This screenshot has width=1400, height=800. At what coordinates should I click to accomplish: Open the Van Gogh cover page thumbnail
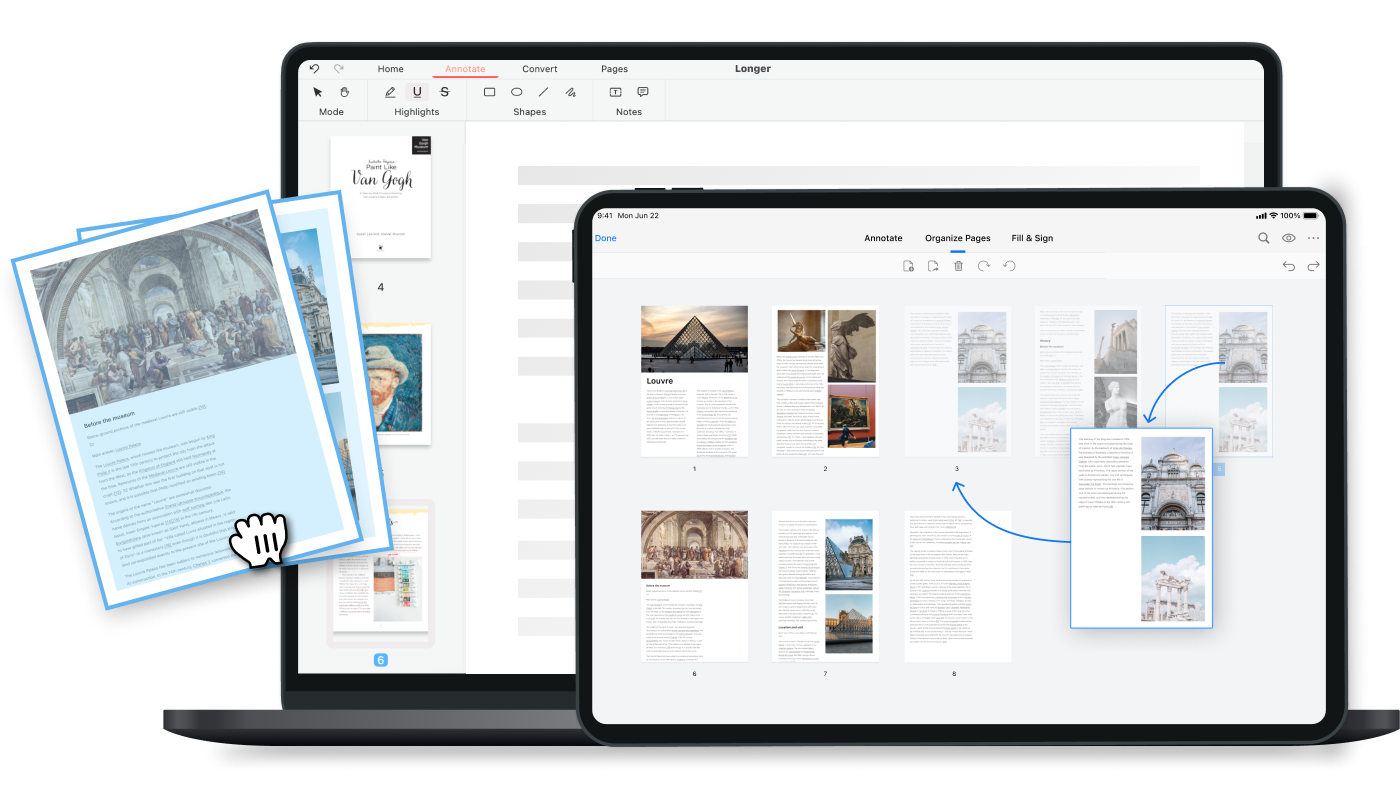point(381,197)
